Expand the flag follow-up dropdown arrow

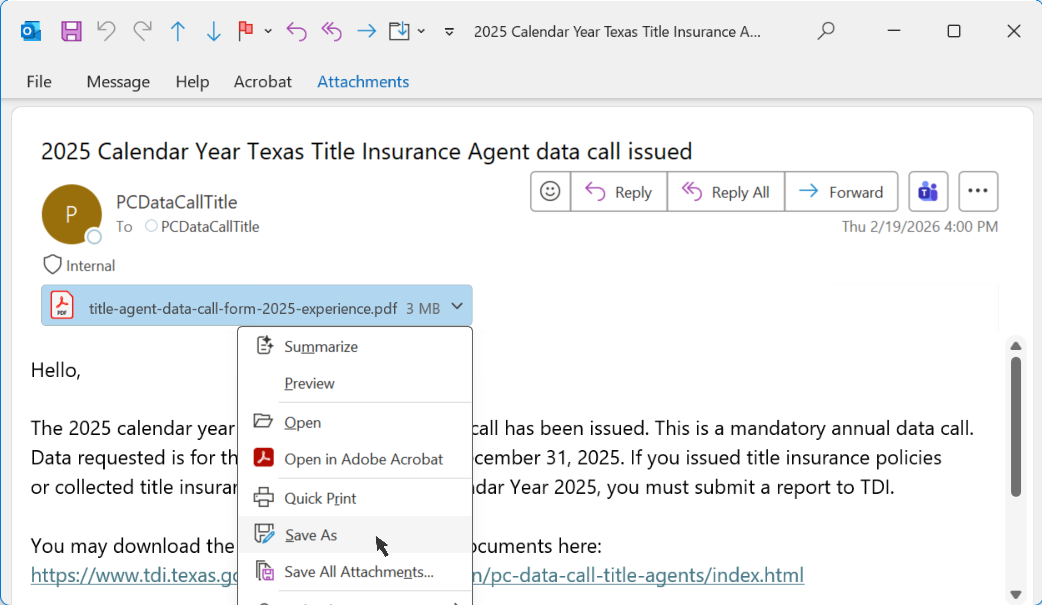tap(268, 31)
